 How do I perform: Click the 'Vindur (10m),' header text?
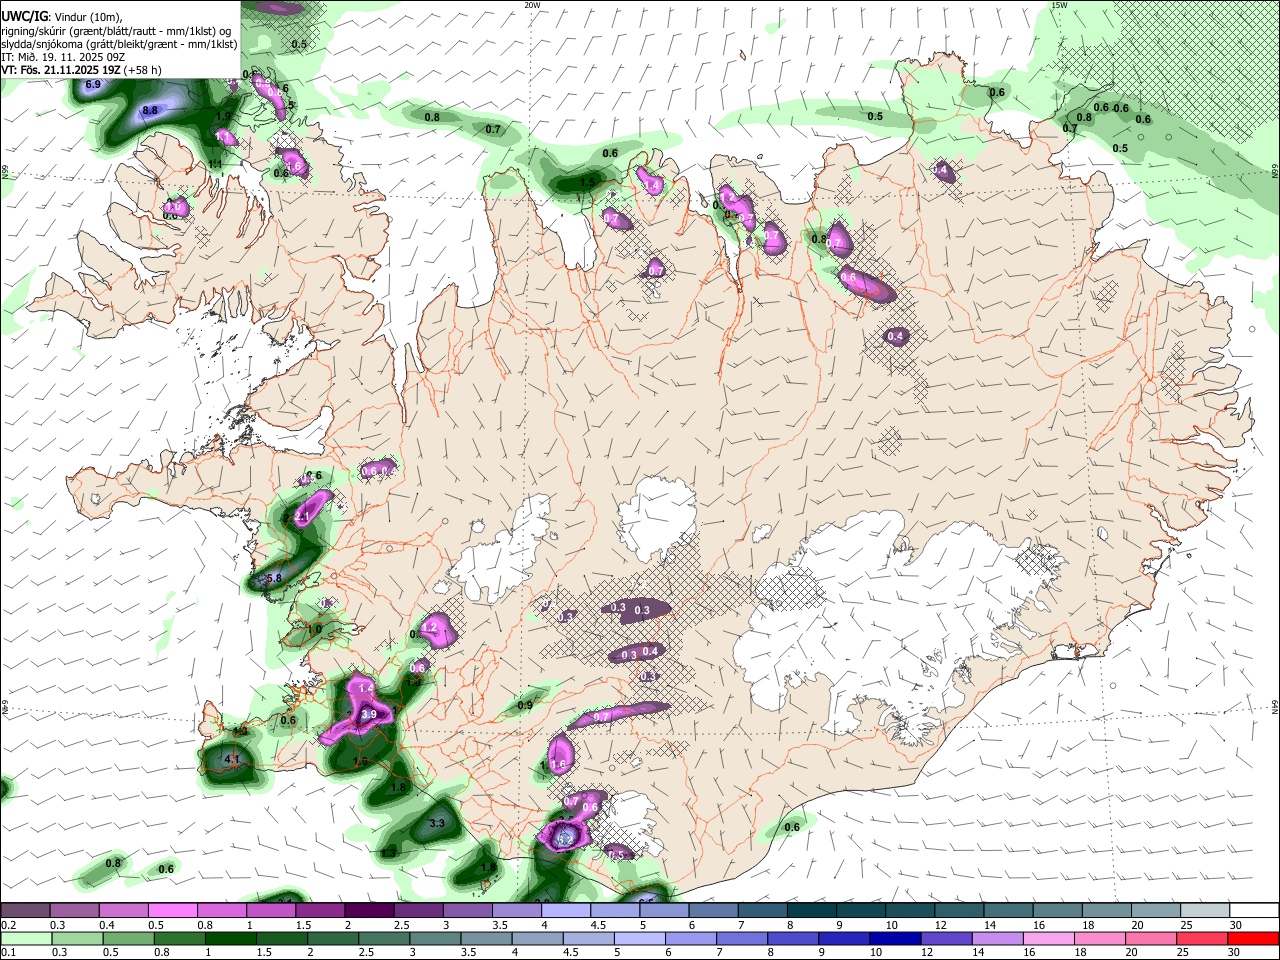point(87,16)
